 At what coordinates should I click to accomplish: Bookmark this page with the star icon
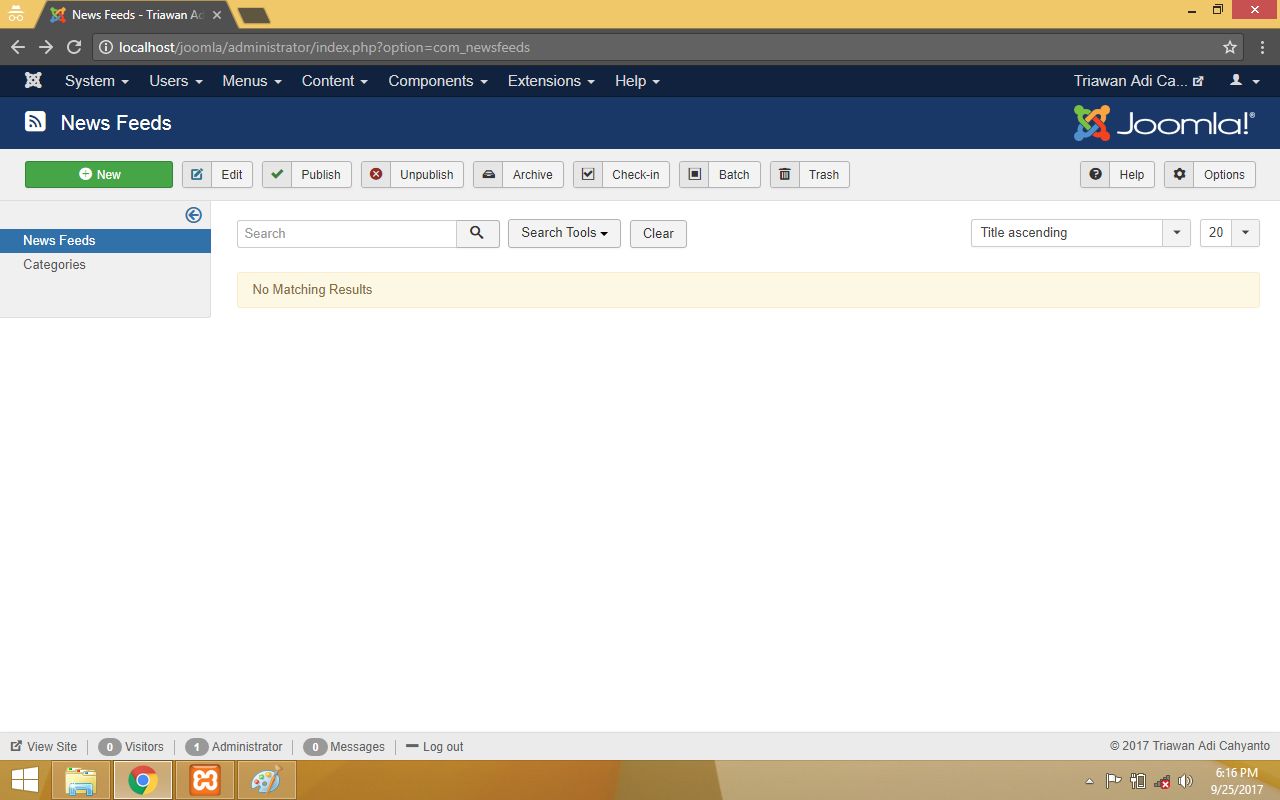coord(1230,47)
